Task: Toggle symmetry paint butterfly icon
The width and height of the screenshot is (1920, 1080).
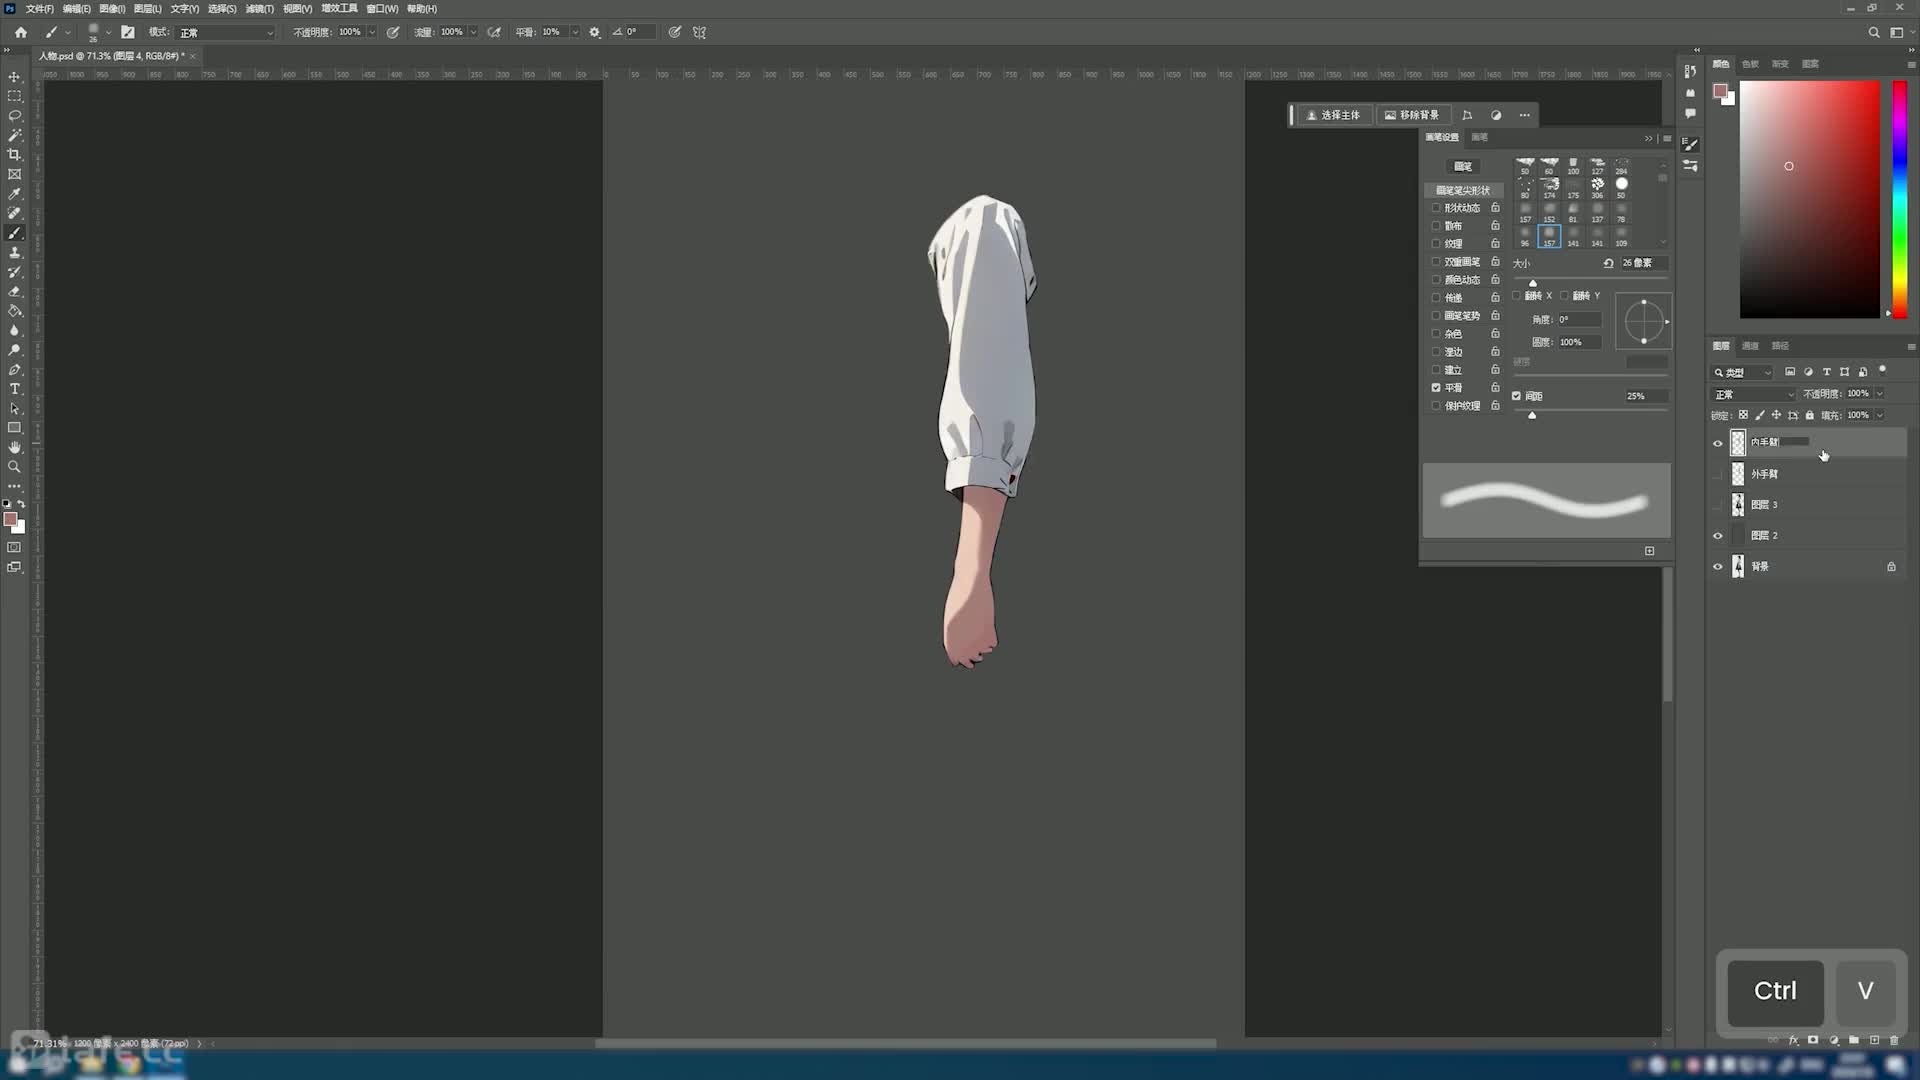Action: click(700, 32)
